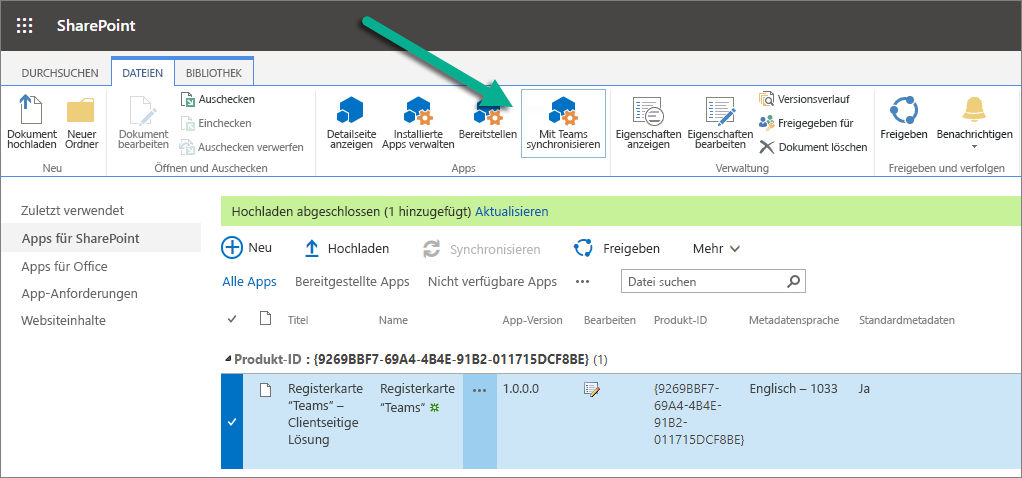Click Freigegeben für in ribbon

(x=806, y=123)
